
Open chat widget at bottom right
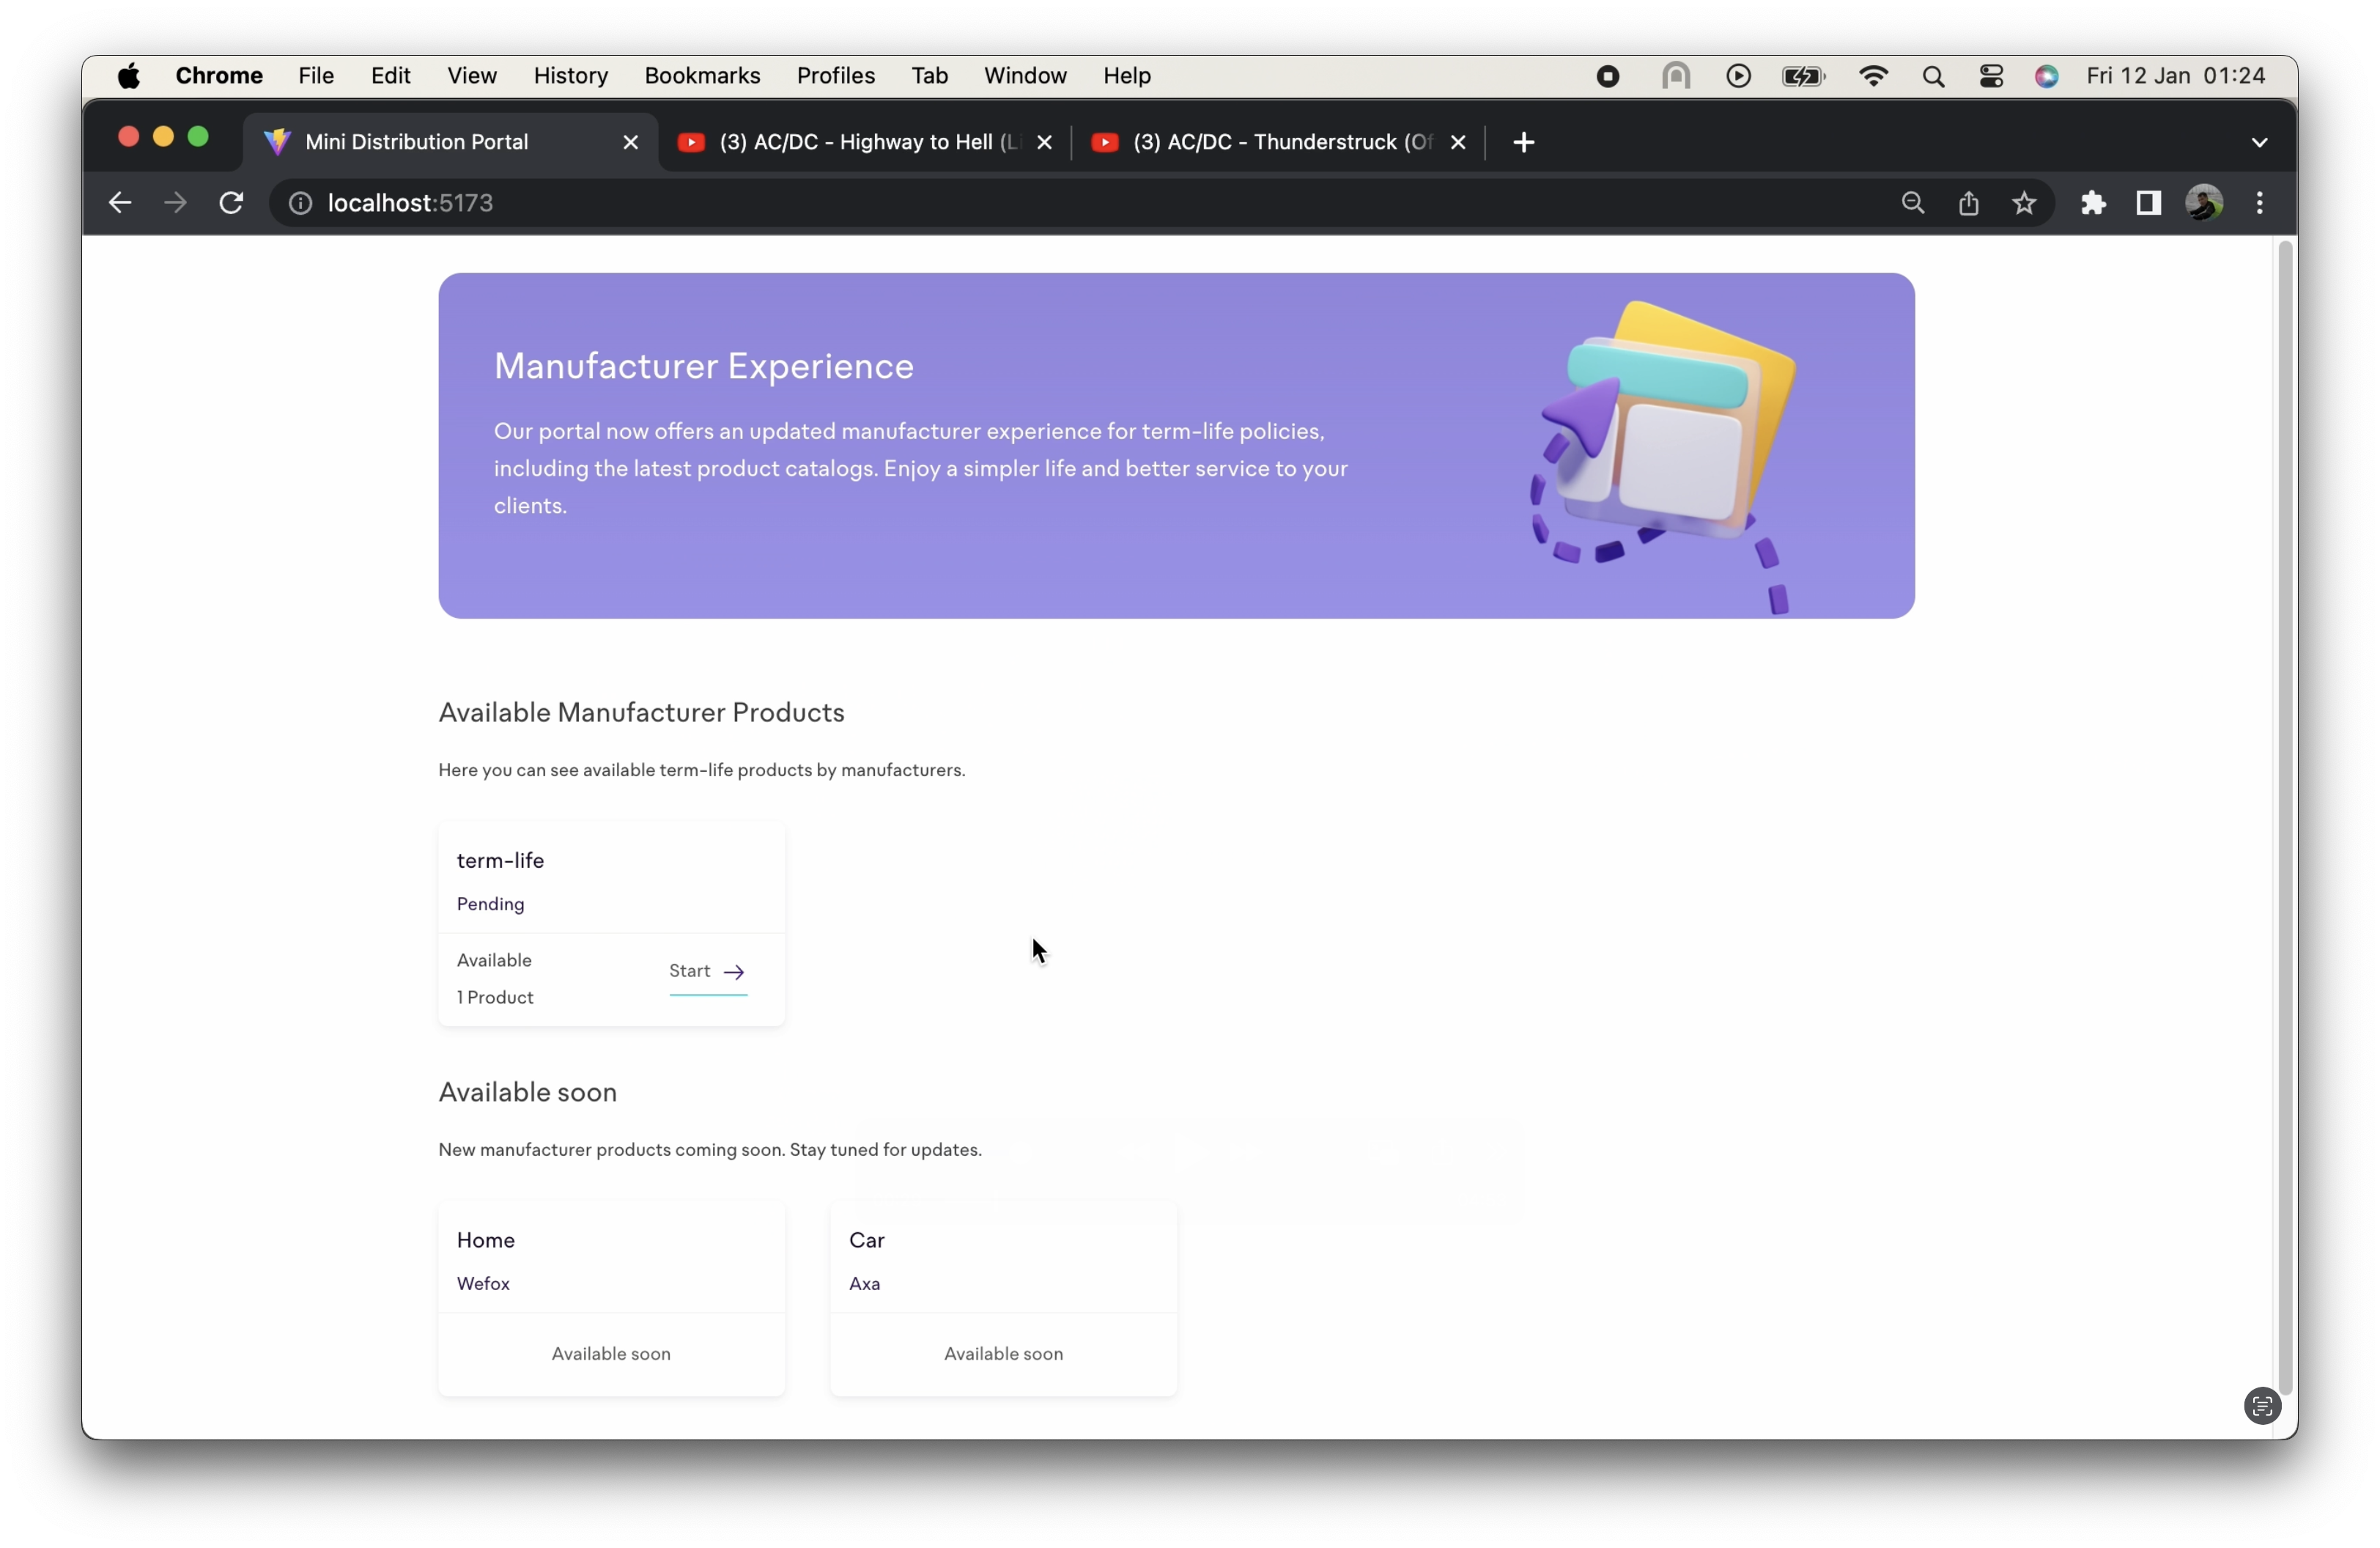click(2262, 1406)
